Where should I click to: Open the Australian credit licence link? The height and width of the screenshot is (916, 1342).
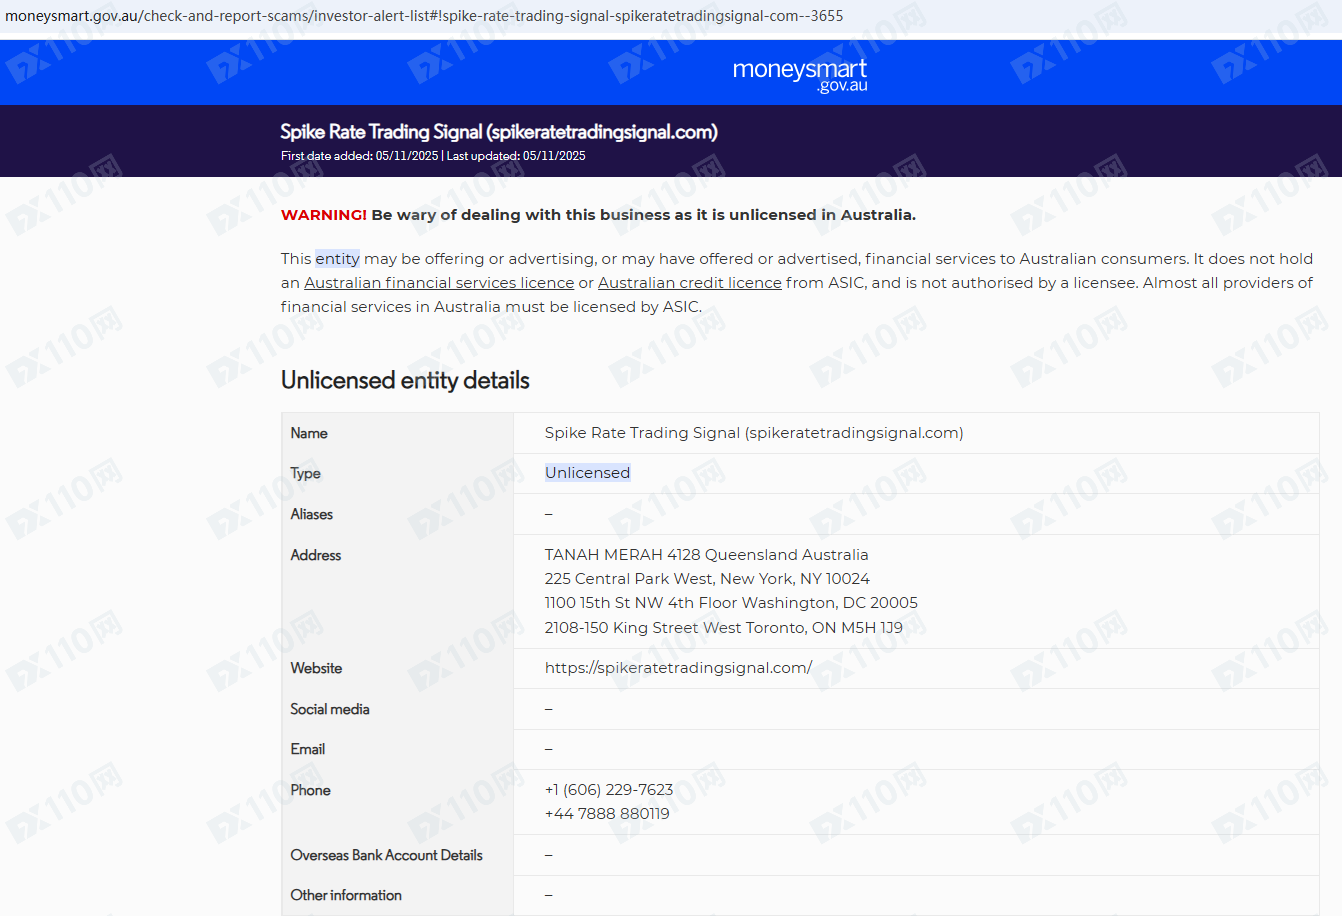pos(689,283)
